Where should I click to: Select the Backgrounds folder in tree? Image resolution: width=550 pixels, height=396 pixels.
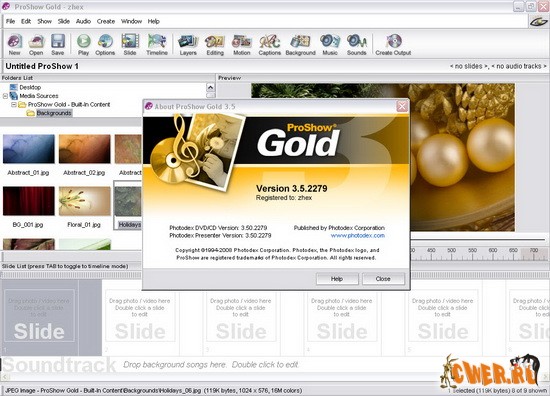pyautogui.click(x=54, y=113)
